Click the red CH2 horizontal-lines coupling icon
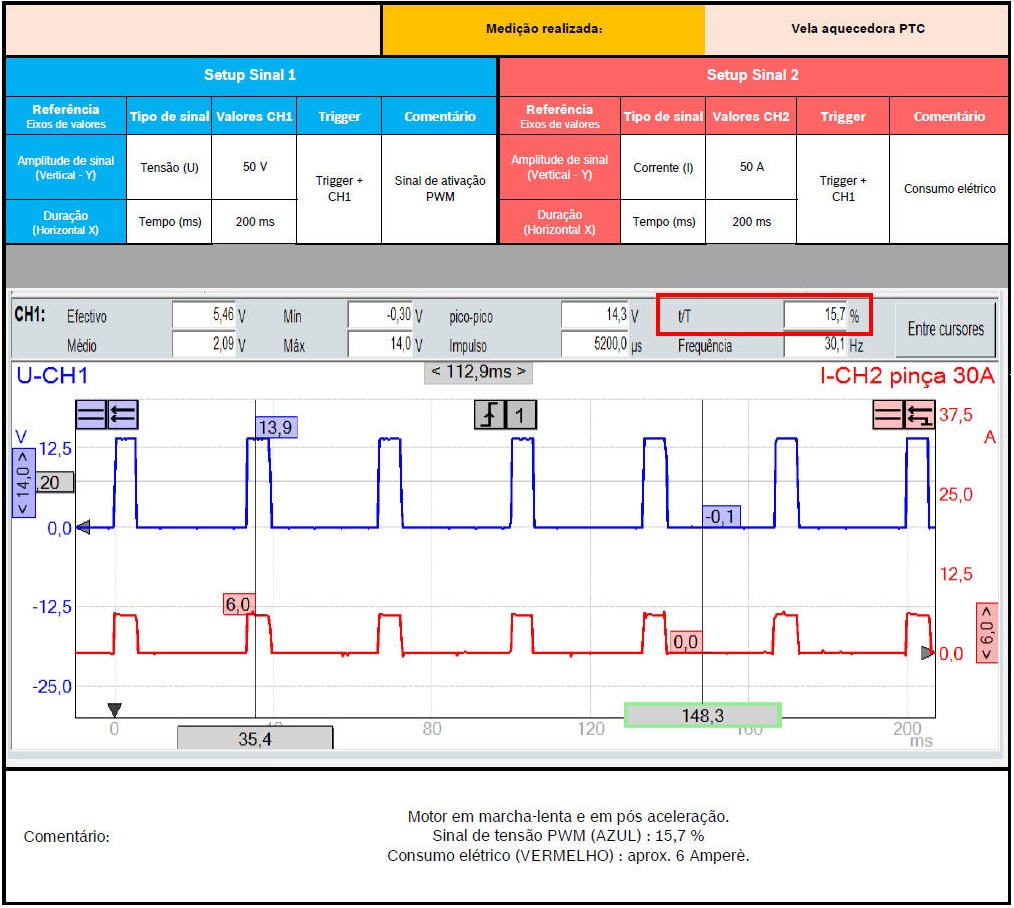This screenshot has height=908, width=1014. coord(888,415)
